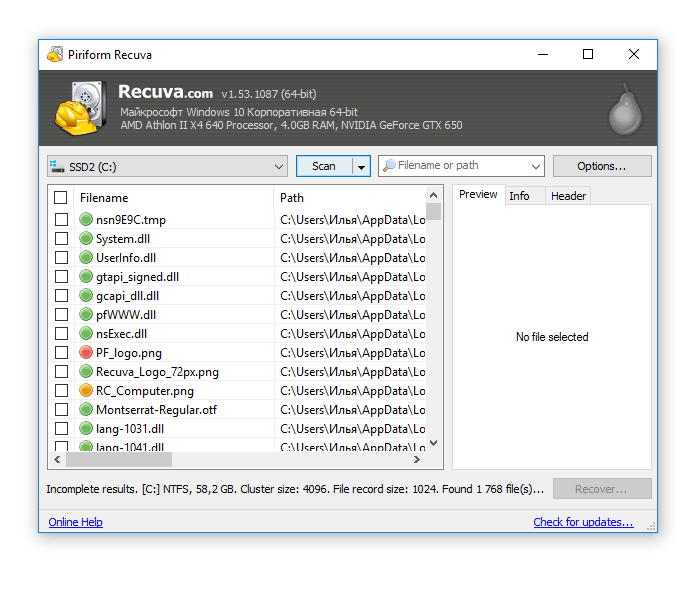Viewport: 693px width, 592px height.
Task: Click the Piriform pear logo
Action: pyautogui.click(x=625, y=108)
